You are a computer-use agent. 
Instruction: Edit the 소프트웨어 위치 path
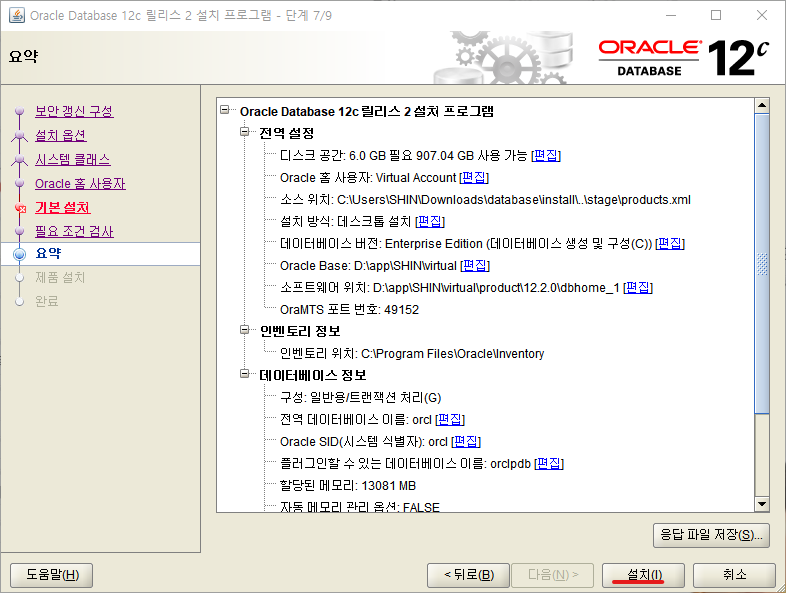[638, 287]
